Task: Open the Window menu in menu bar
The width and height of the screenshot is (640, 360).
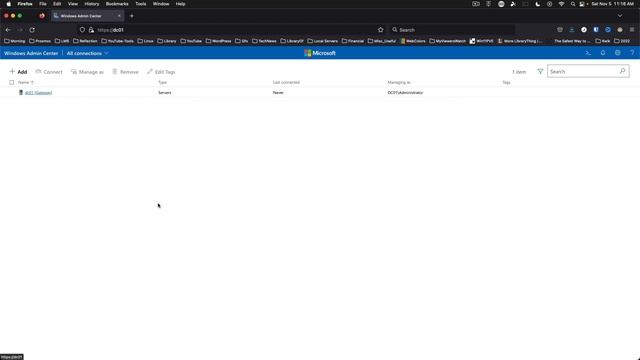Action: (x=161, y=4)
